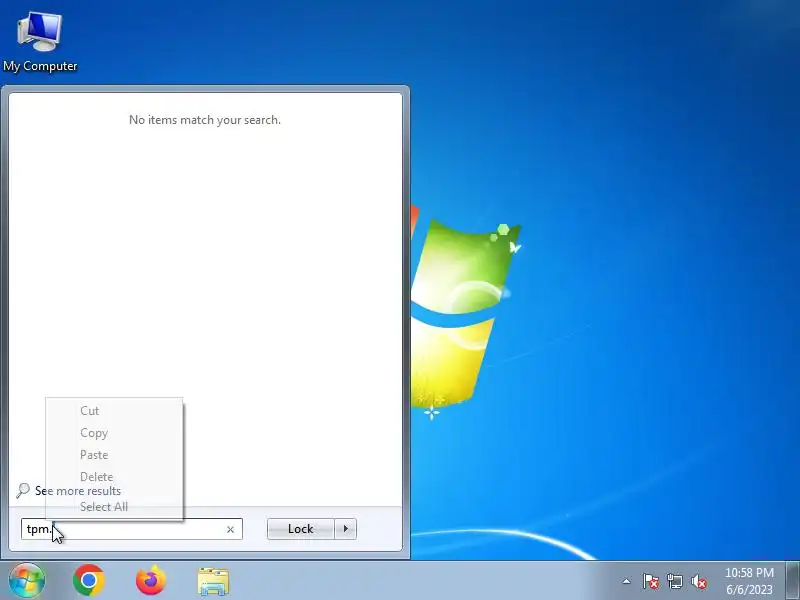
Task: Open network status tray icon
Action: click(x=674, y=581)
